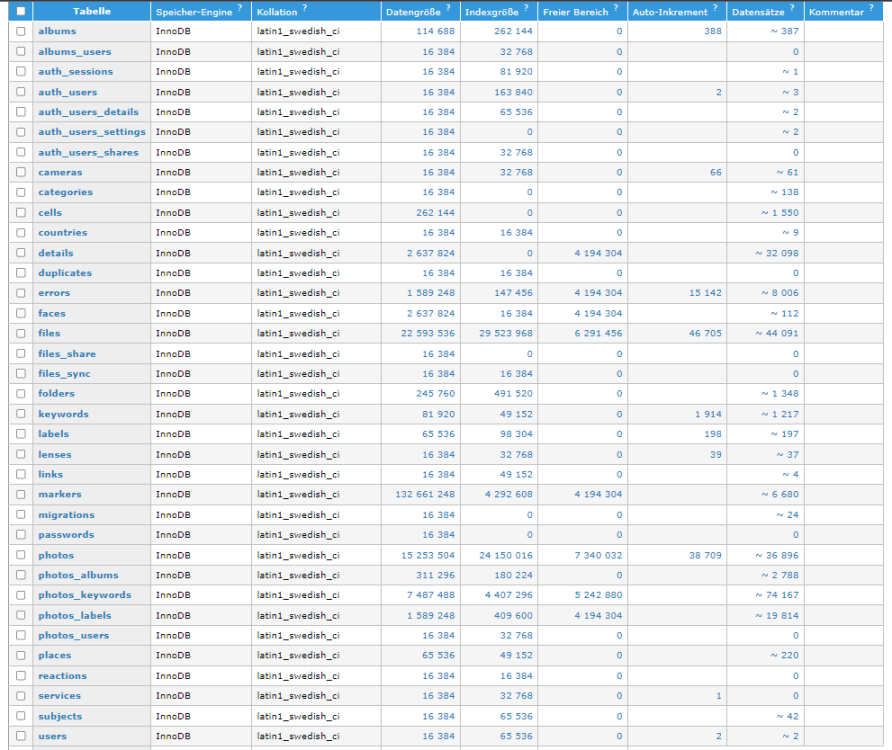The width and height of the screenshot is (892, 750).
Task: Open the albums_users table
Action: 75,52
